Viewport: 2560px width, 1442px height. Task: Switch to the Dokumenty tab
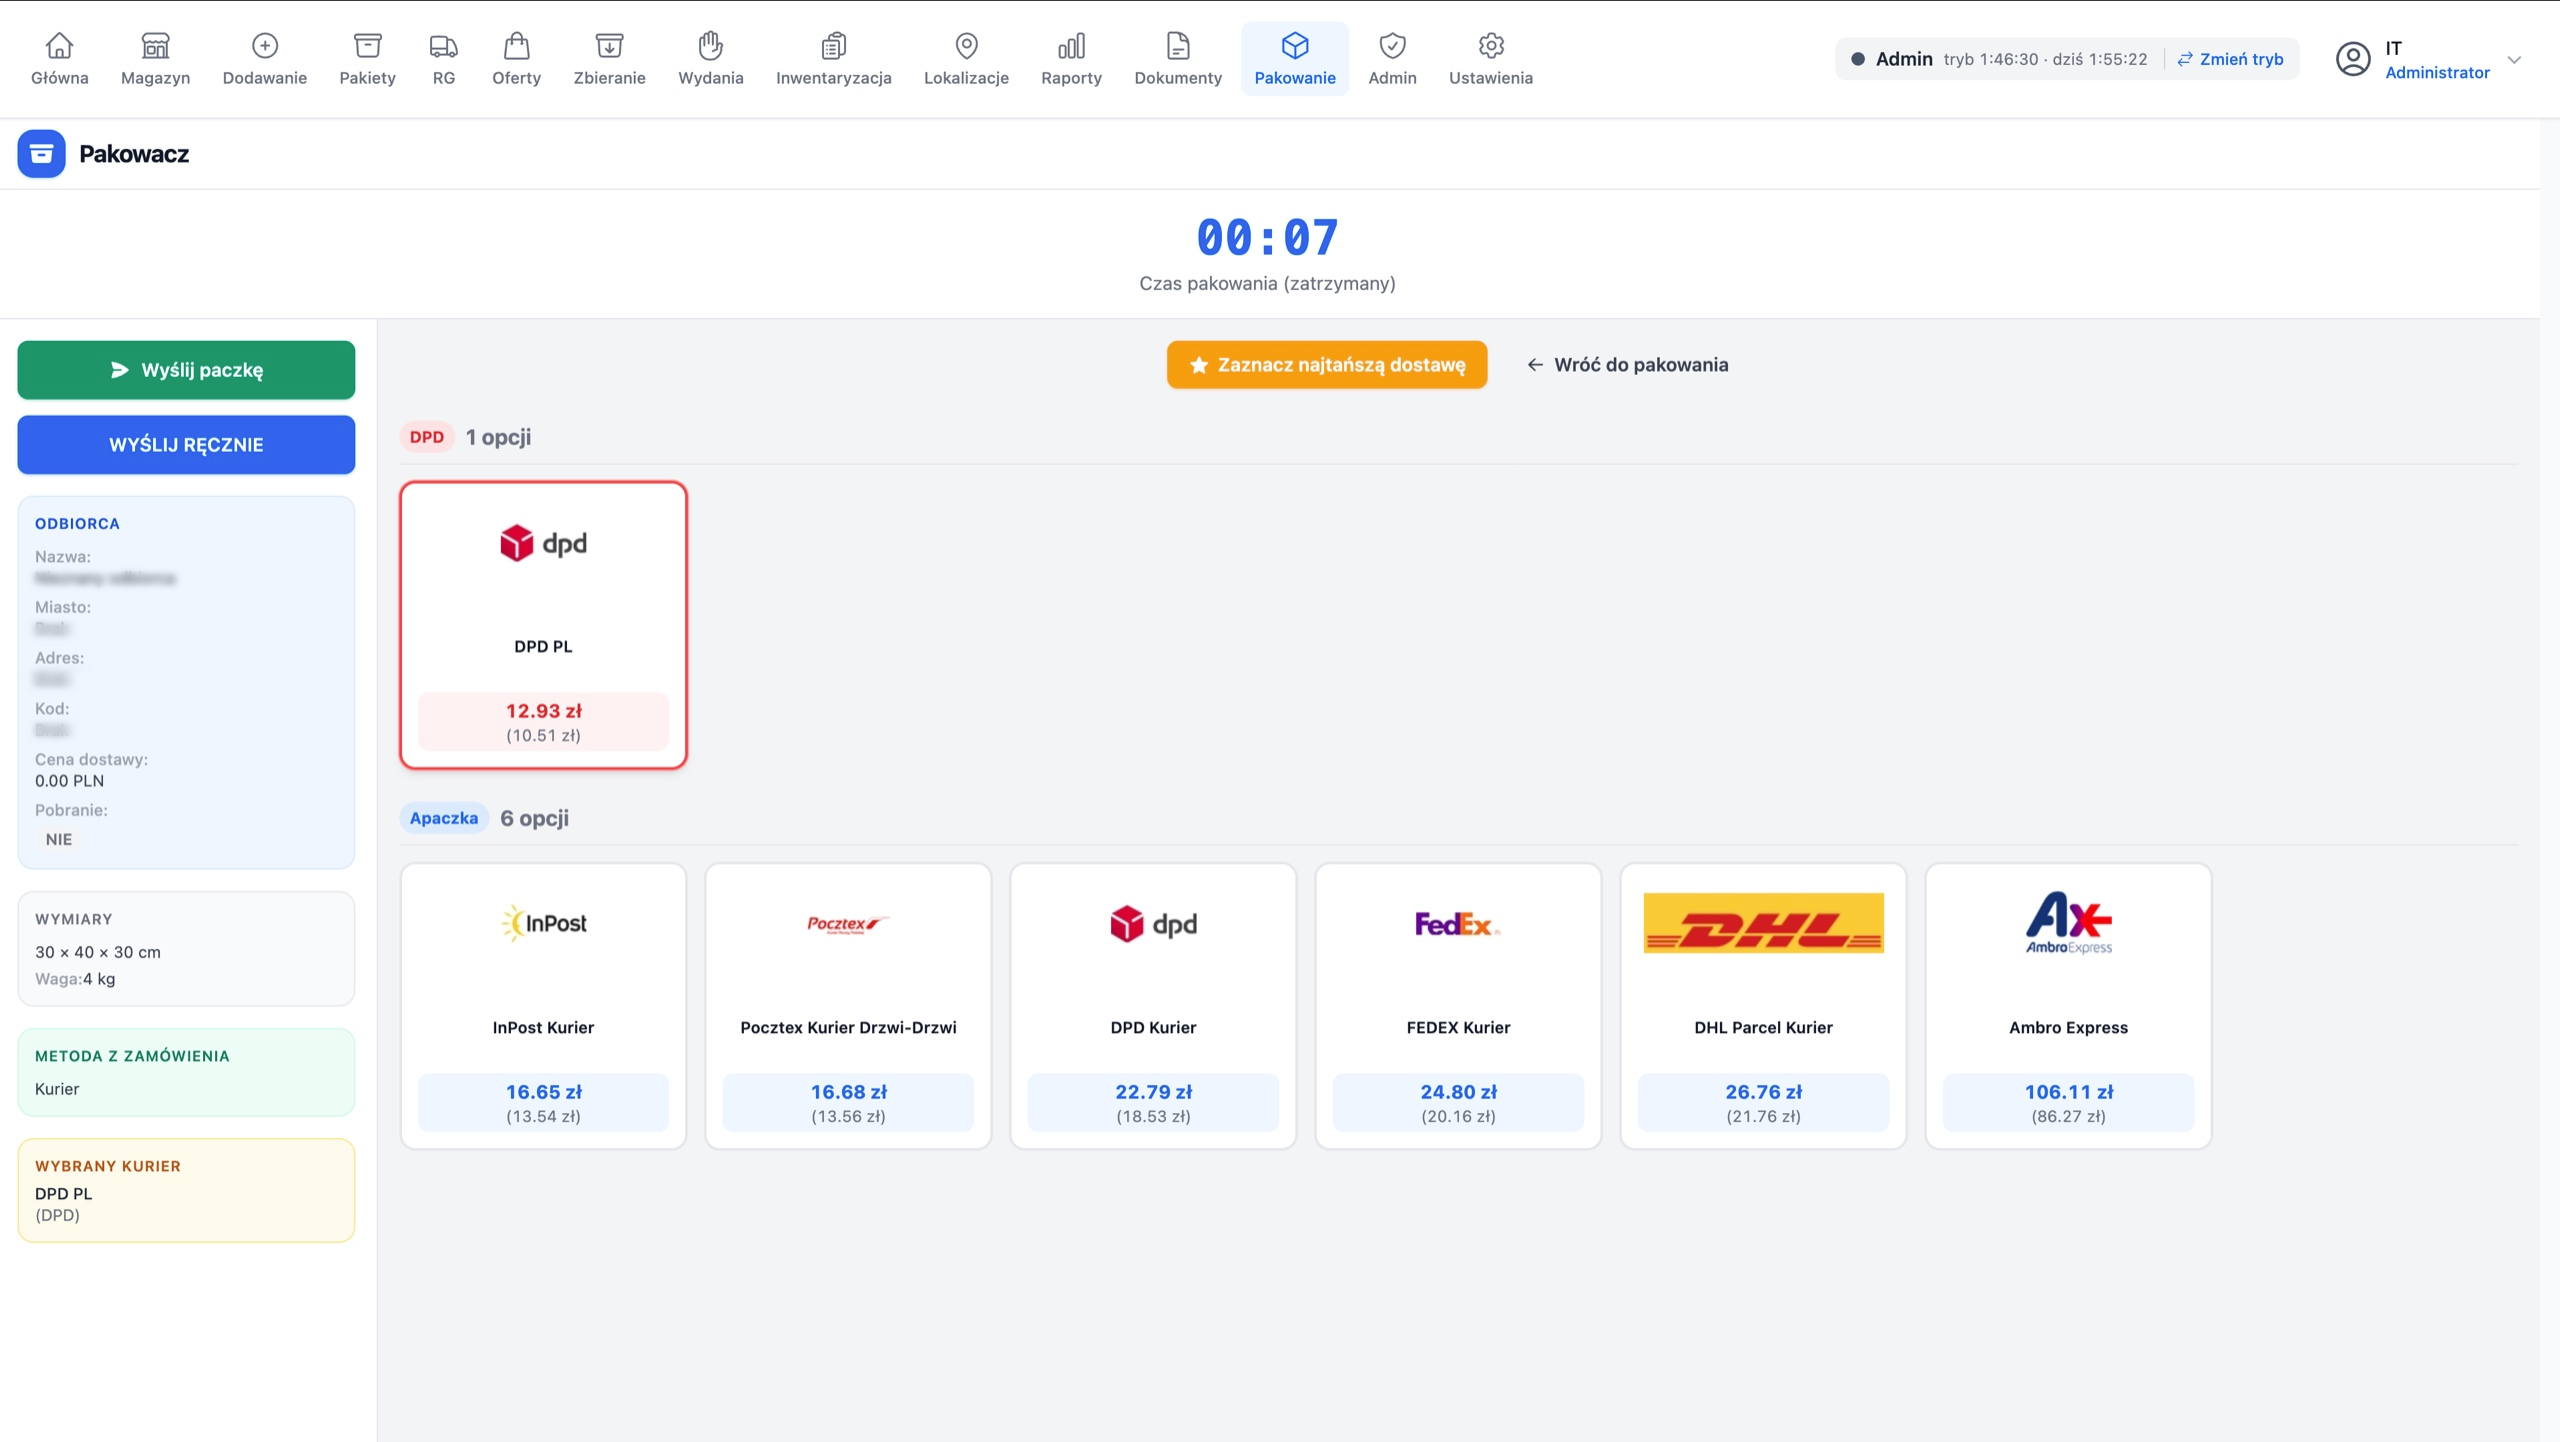pyautogui.click(x=1178, y=59)
